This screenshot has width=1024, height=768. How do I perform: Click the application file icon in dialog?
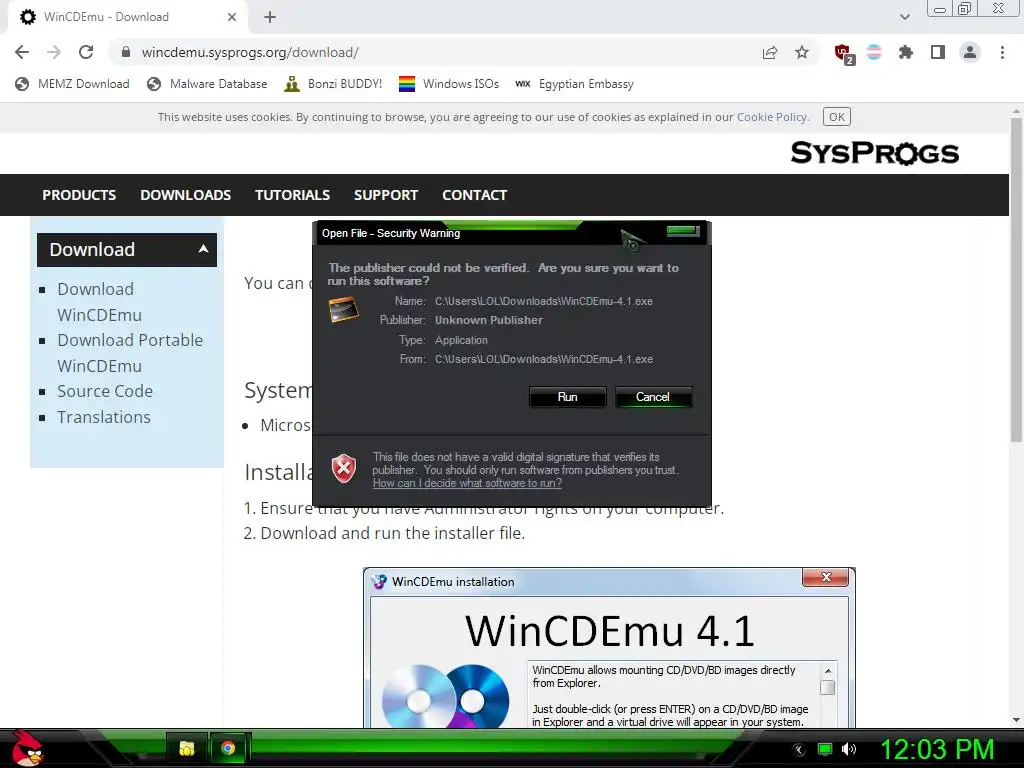[344, 309]
